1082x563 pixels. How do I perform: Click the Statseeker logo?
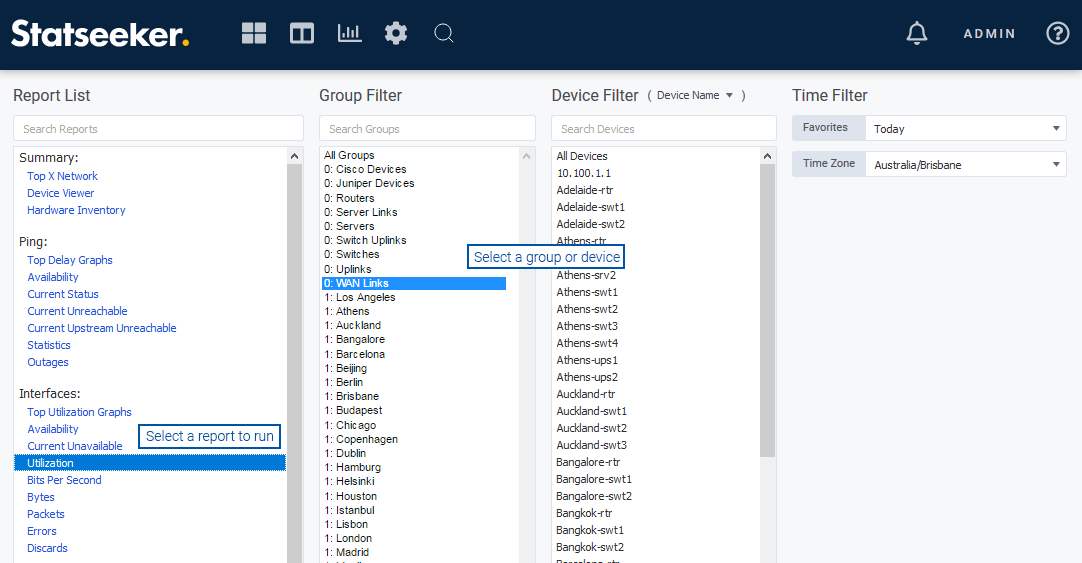(x=100, y=34)
